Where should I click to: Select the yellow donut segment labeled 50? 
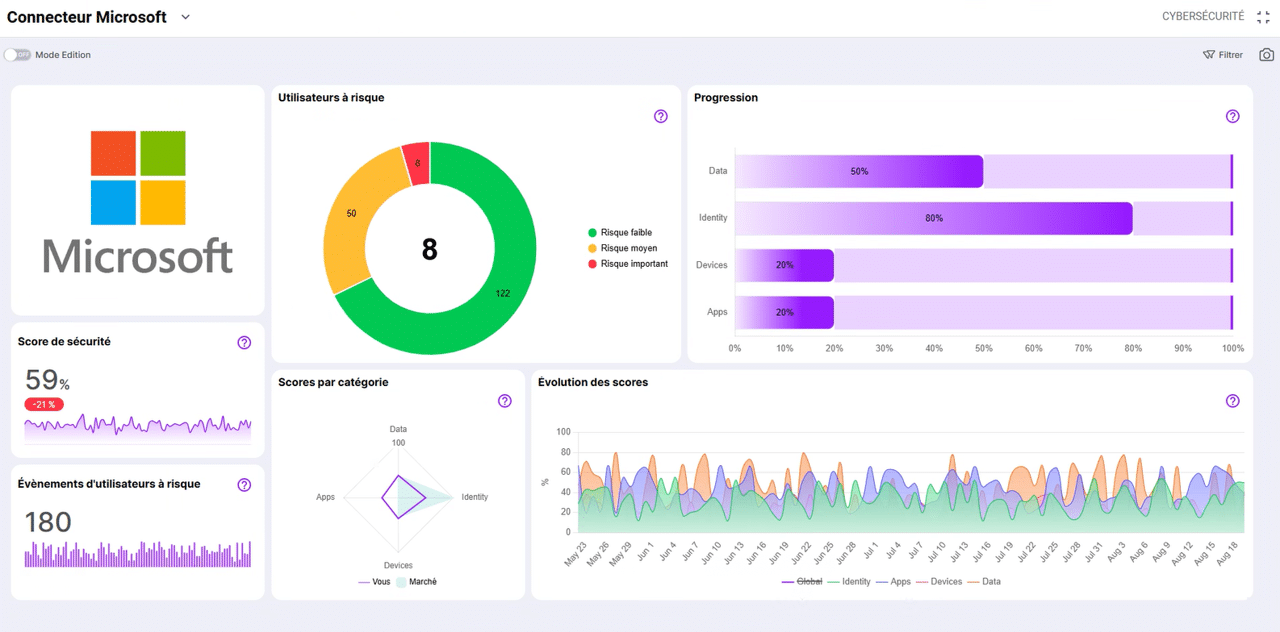click(351, 214)
